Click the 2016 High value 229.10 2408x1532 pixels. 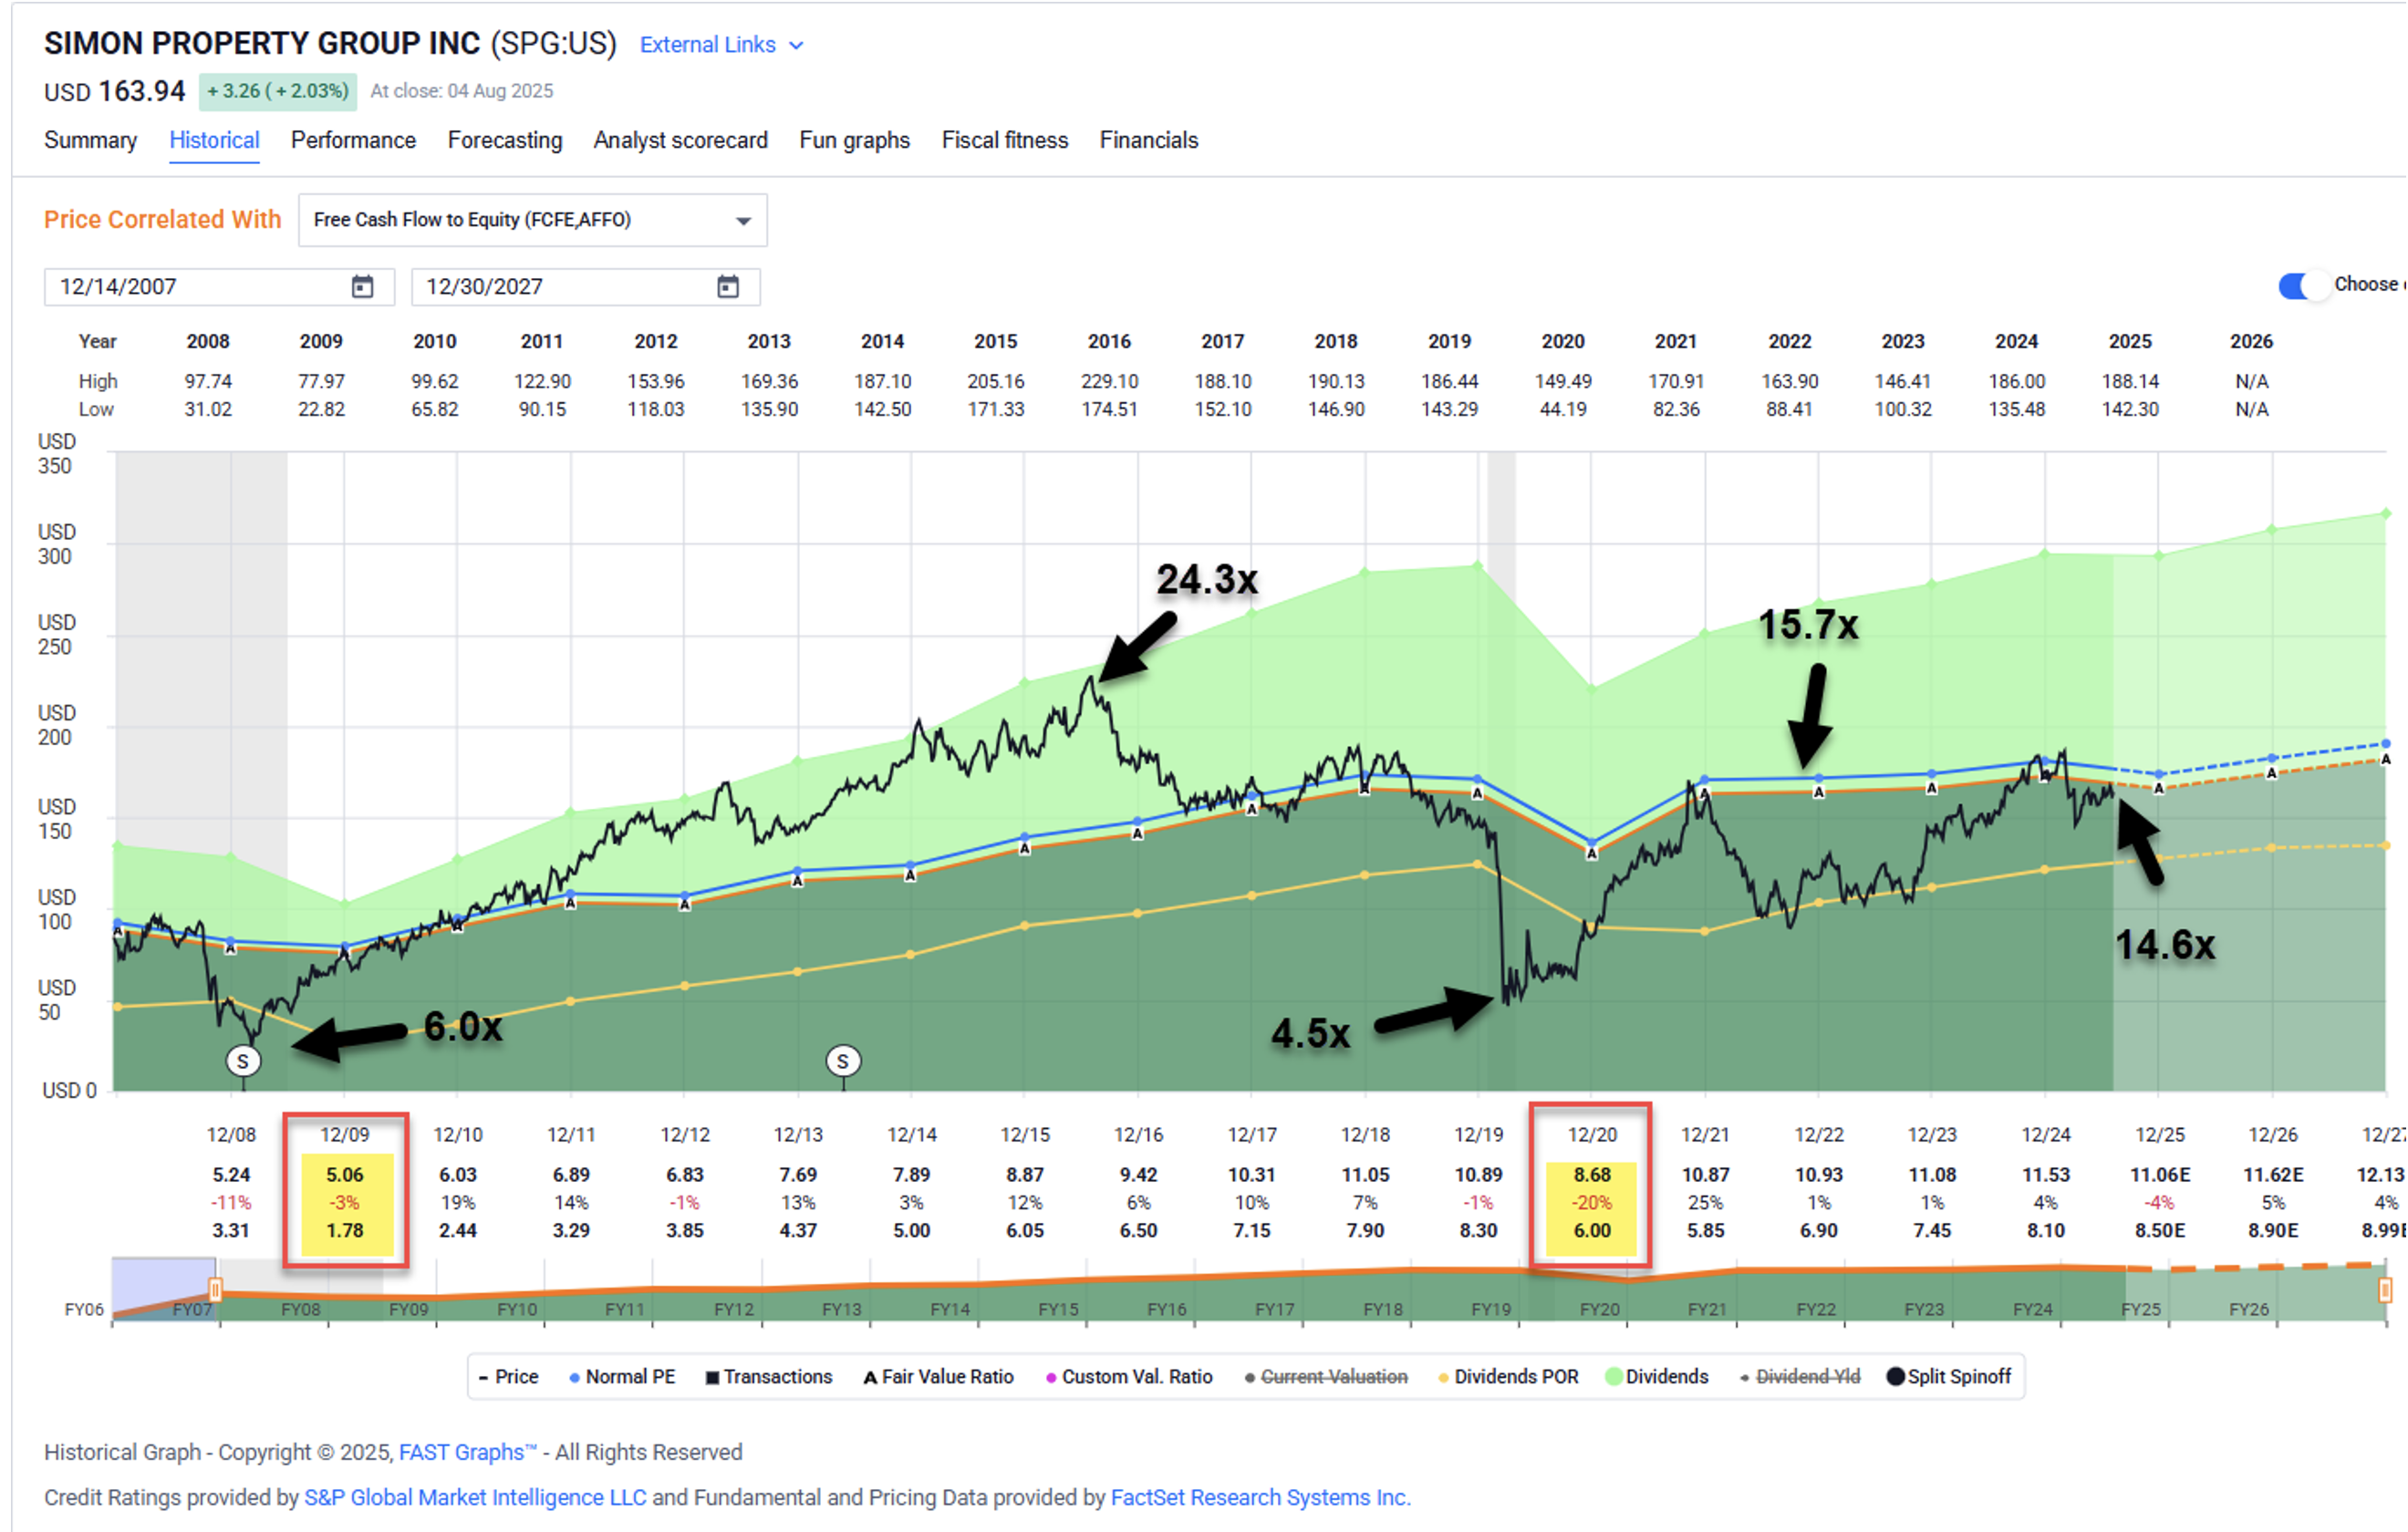tap(1109, 382)
